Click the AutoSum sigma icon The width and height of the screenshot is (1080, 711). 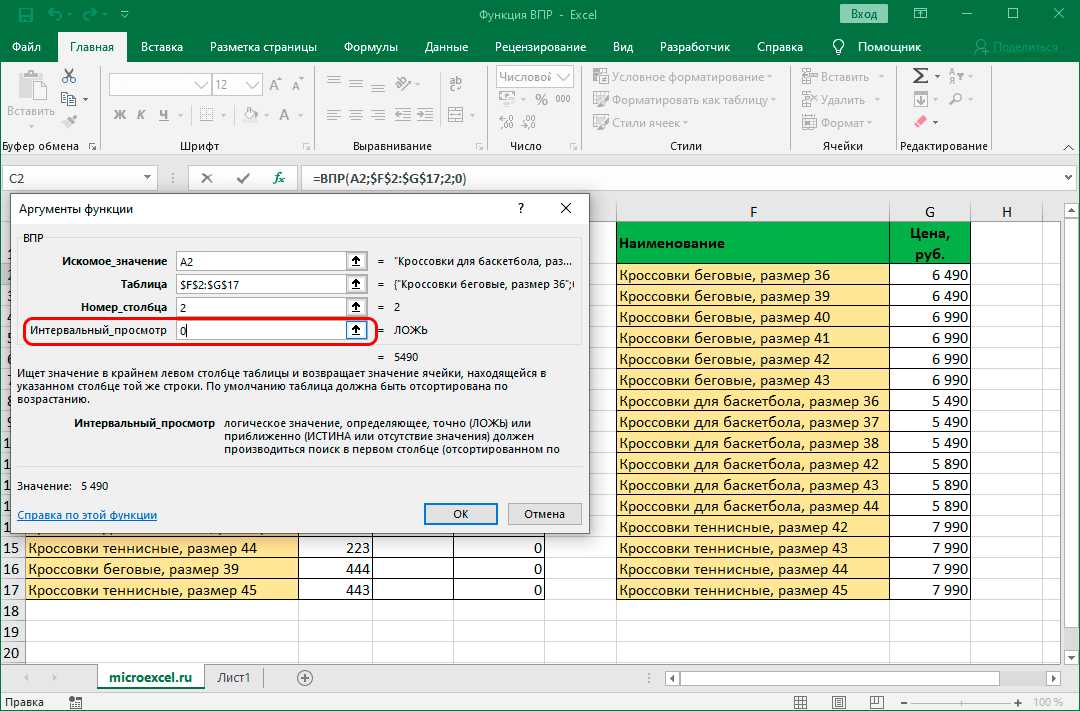tap(921, 77)
